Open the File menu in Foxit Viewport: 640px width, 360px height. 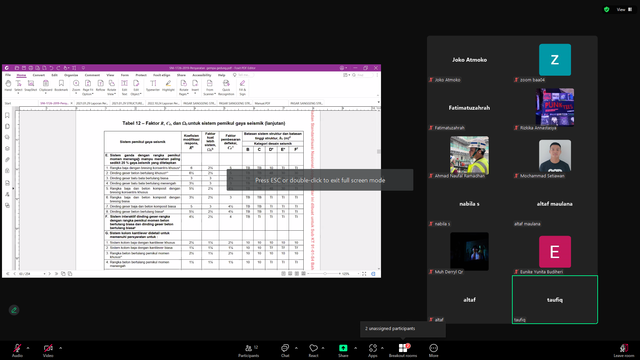(8, 75)
